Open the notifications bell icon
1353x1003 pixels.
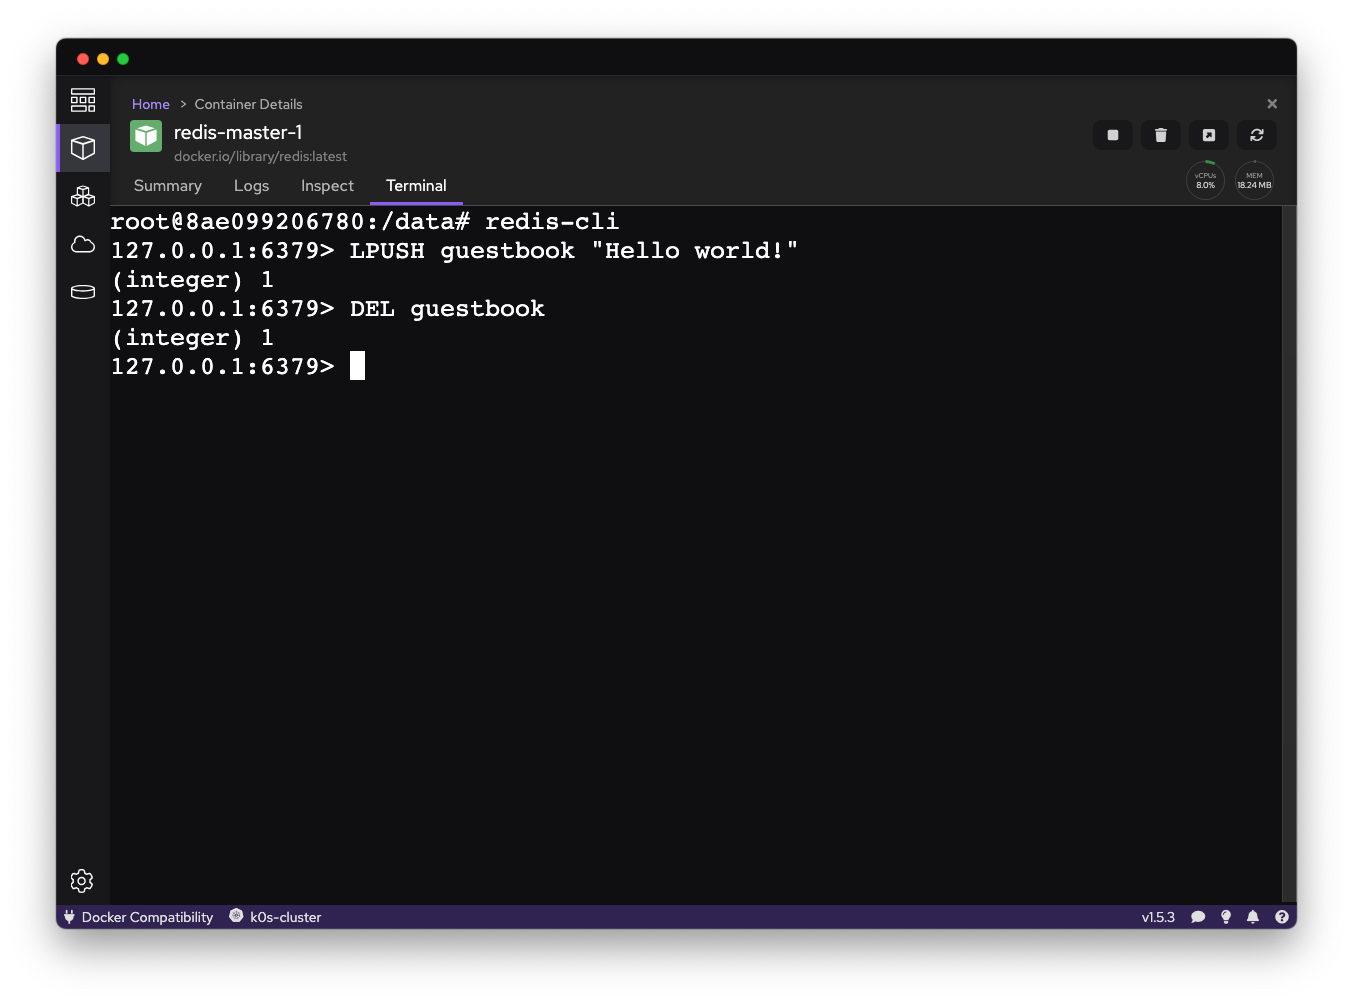(1253, 917)
